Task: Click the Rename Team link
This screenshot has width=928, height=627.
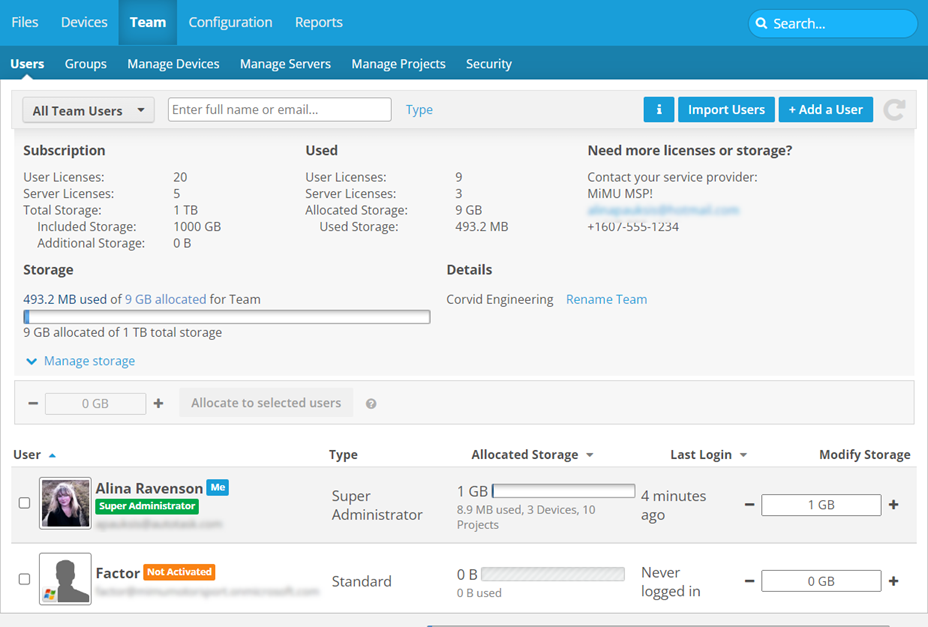Action: 606,299
